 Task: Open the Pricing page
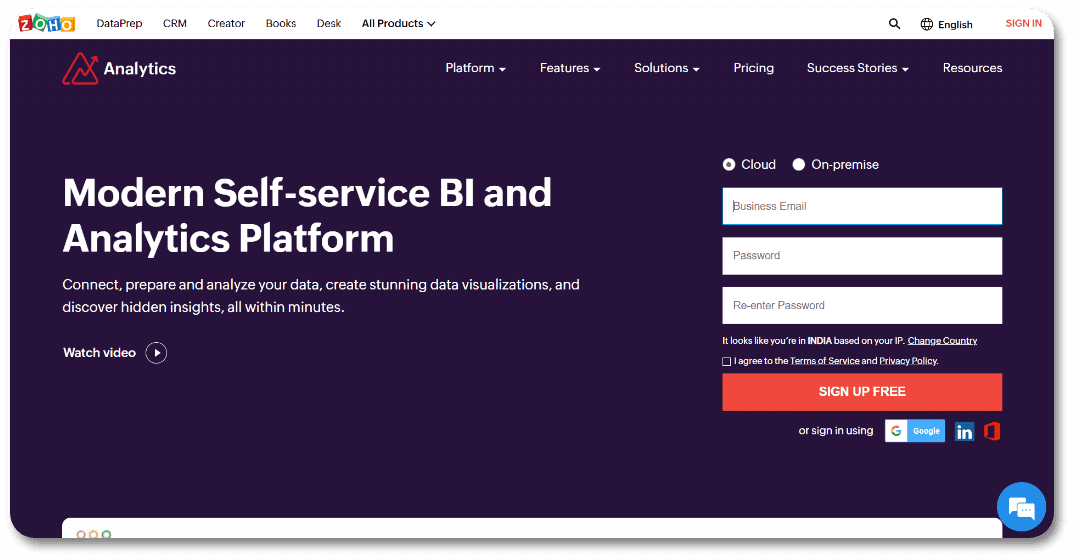753,68
